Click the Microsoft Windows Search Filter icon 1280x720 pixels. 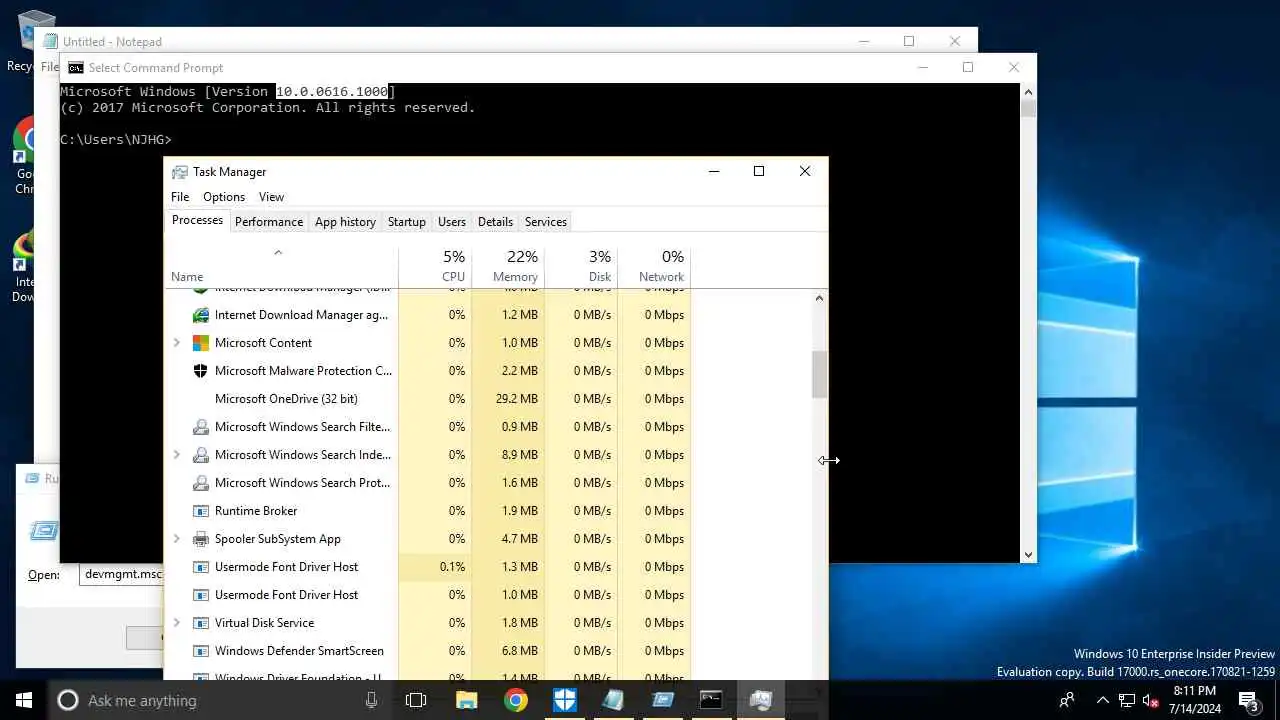[x=200, y=427]
